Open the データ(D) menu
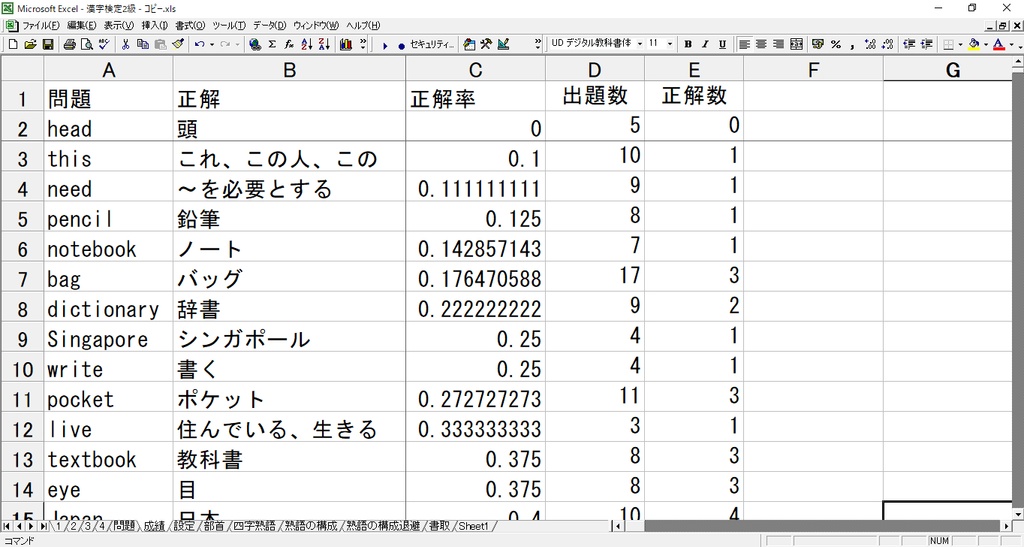The width and height of the screenshot is (1024, 547). click(269, 25)
